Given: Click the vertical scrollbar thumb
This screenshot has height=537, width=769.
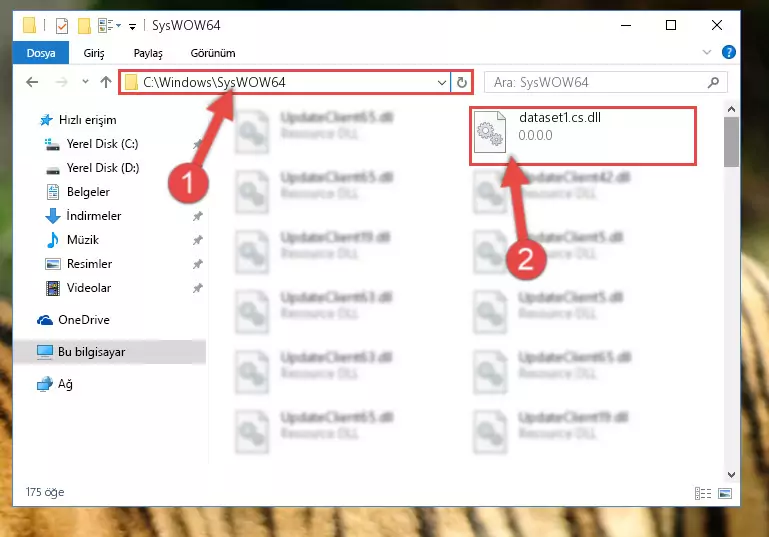Looking at the screenshot, I should point(731,142).
